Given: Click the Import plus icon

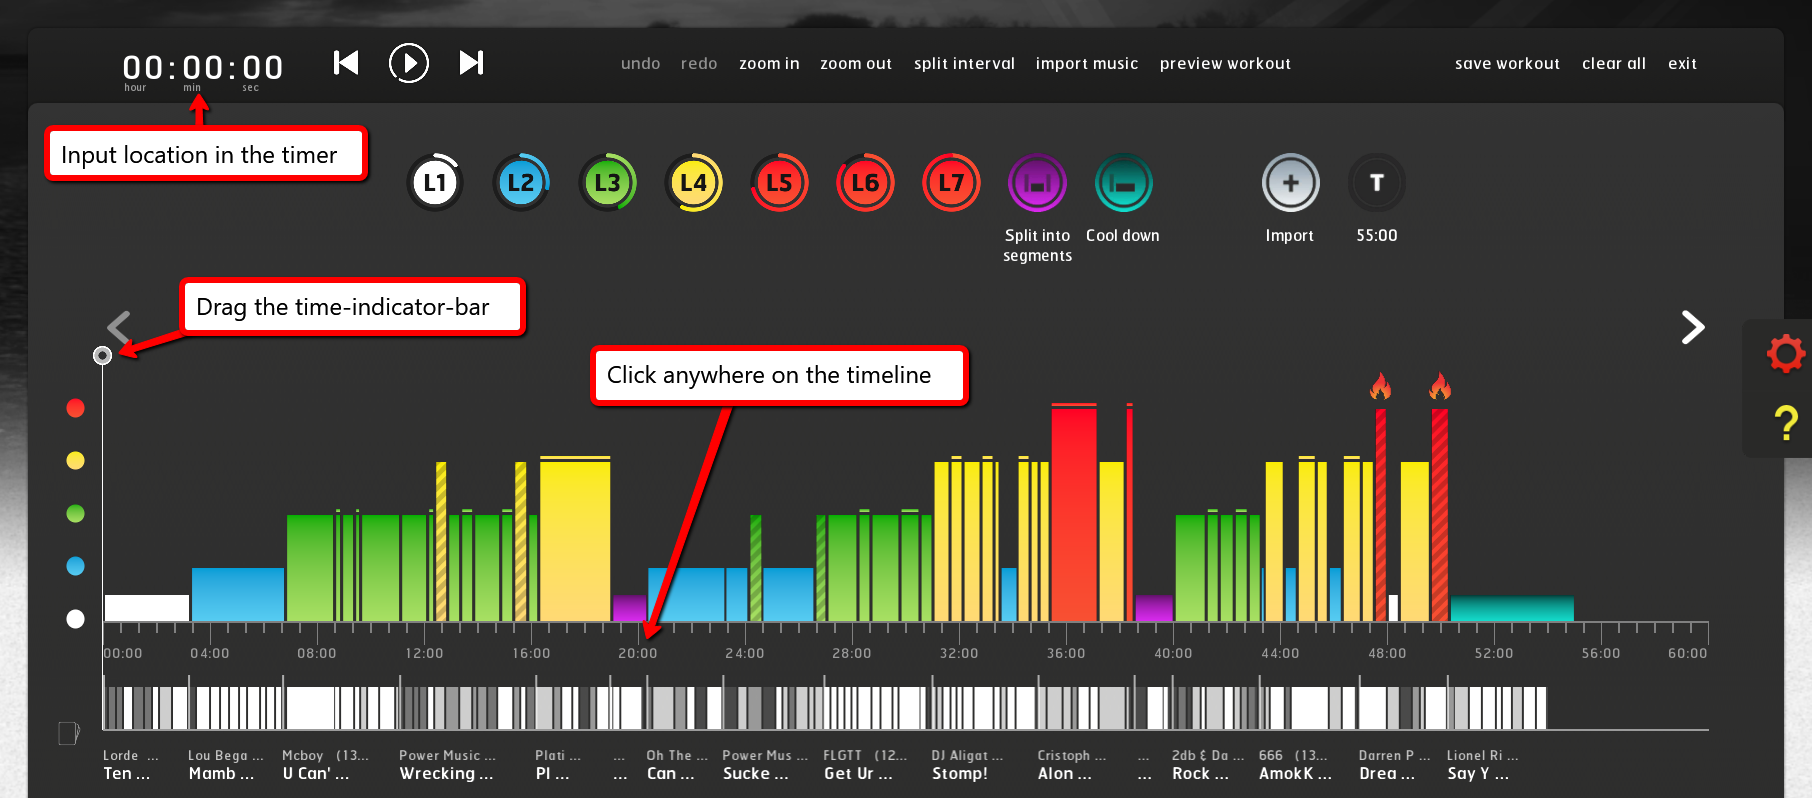Looking at the screenshot, I should 1290,183.
